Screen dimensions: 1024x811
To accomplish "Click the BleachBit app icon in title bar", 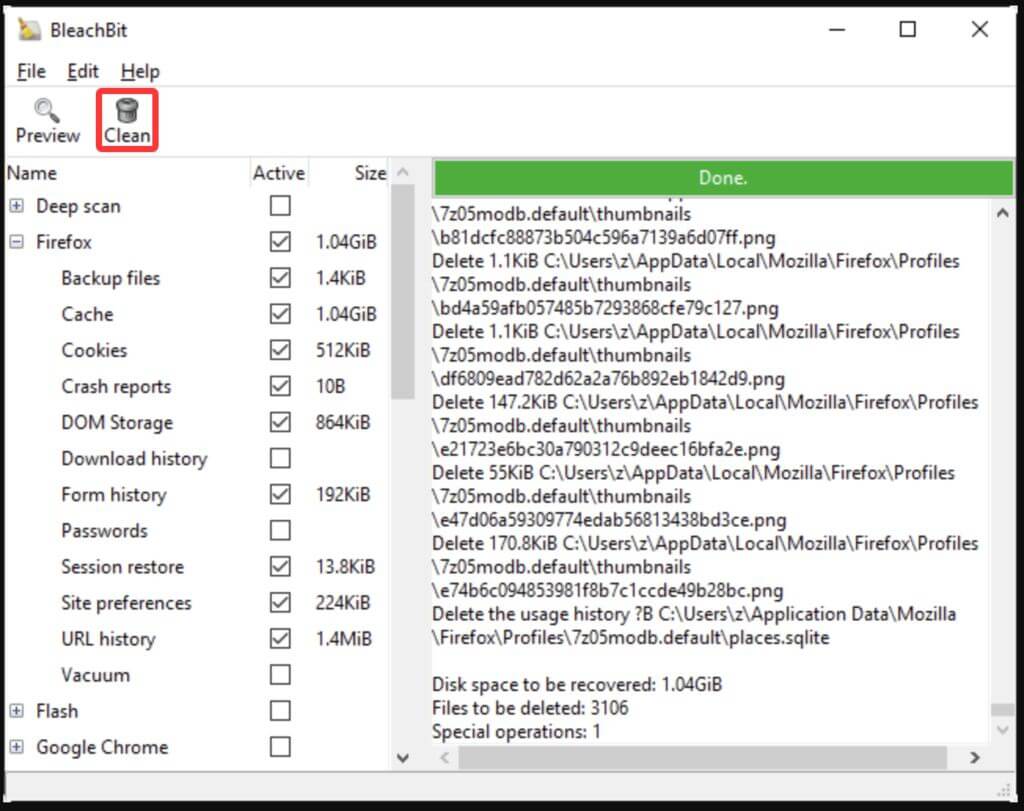I will tap(29, 30).
